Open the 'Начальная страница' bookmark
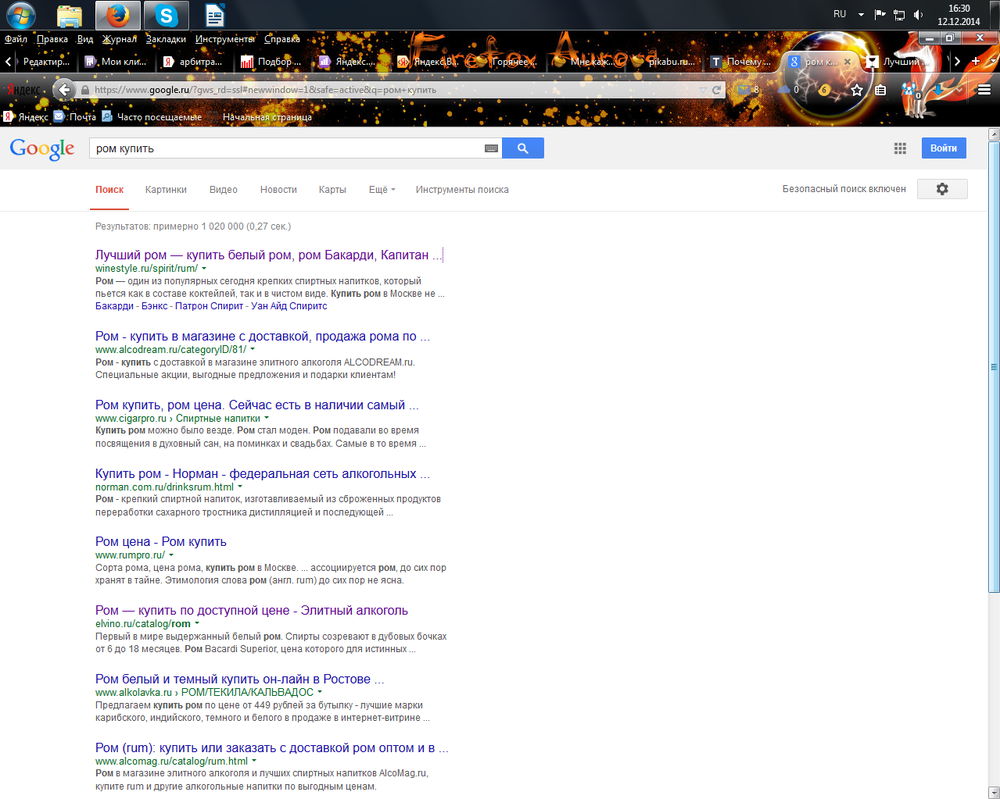Screen dimensions: 1000x799 click(x=261, y=117)
